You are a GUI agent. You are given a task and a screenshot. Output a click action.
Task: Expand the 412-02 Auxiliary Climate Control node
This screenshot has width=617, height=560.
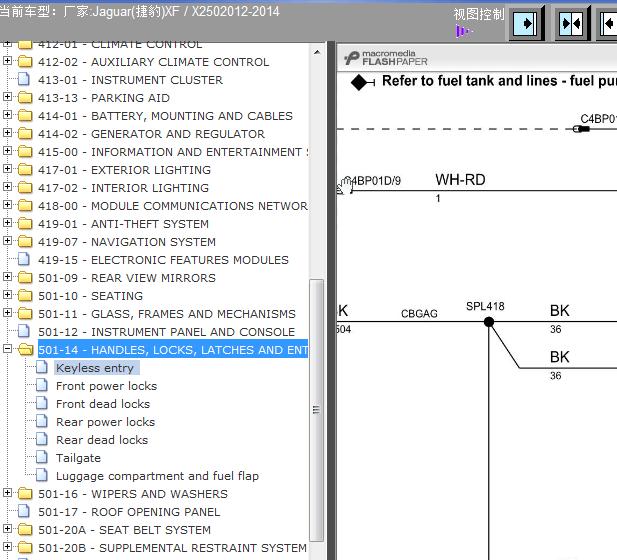7,61
